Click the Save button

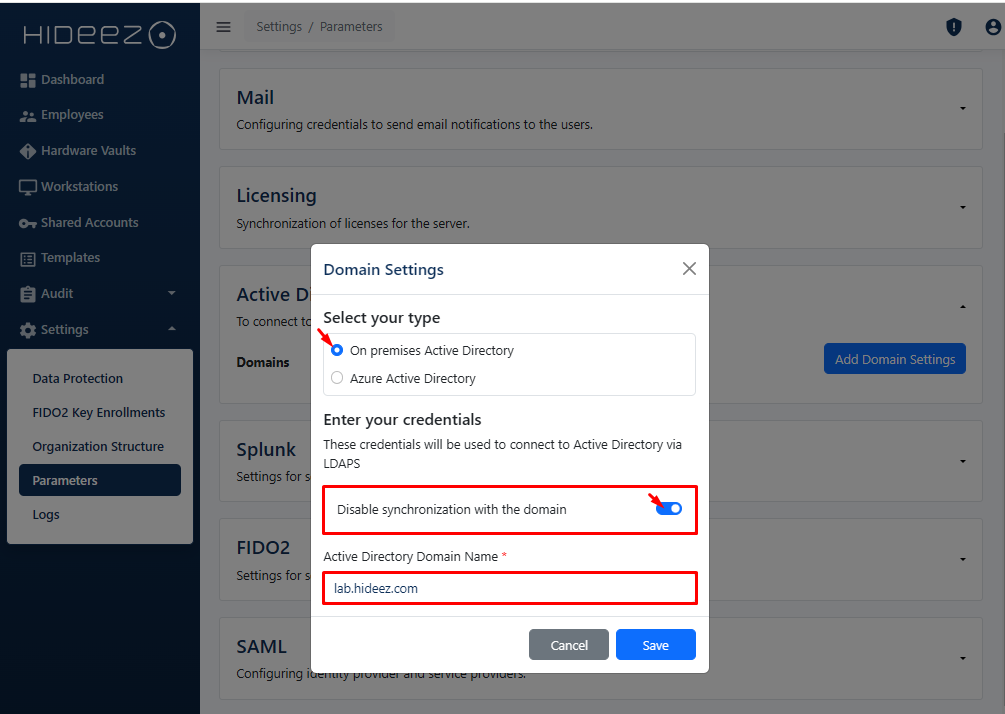655,645
